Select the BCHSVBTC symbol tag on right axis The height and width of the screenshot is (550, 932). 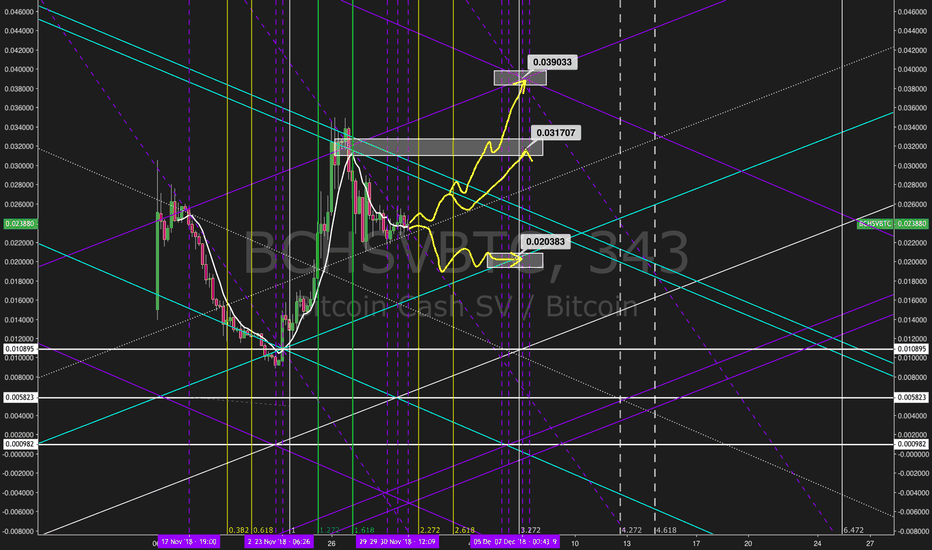875,224
